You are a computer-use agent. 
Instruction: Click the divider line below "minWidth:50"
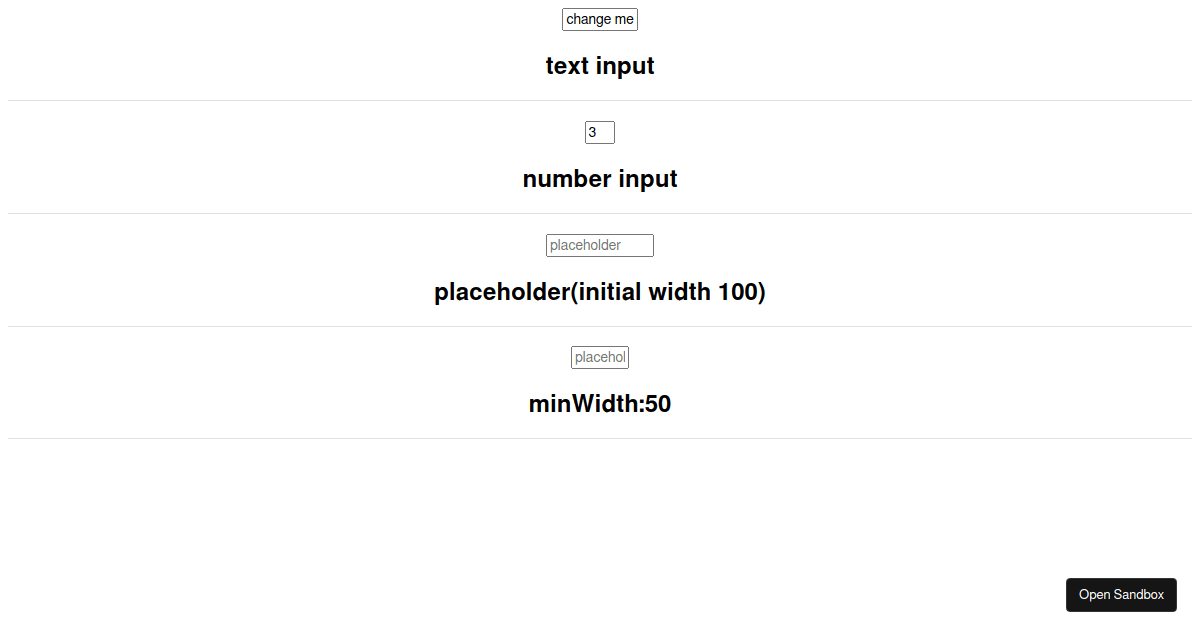coord(600,438)
